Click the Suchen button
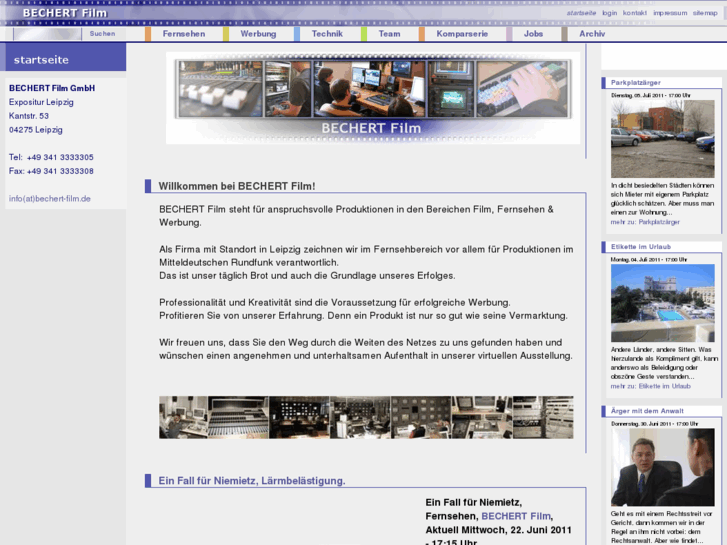The height and width of the screenshot is (545, 727). (x=102, y=34)
